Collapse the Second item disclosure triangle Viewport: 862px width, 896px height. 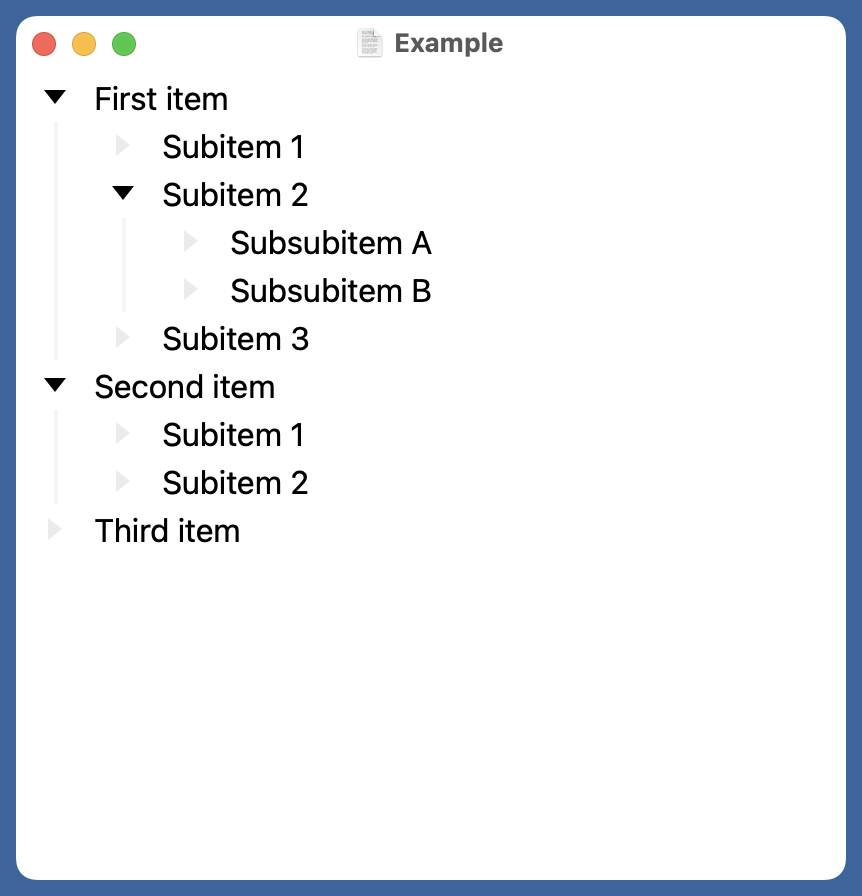[x=55, y=385]
